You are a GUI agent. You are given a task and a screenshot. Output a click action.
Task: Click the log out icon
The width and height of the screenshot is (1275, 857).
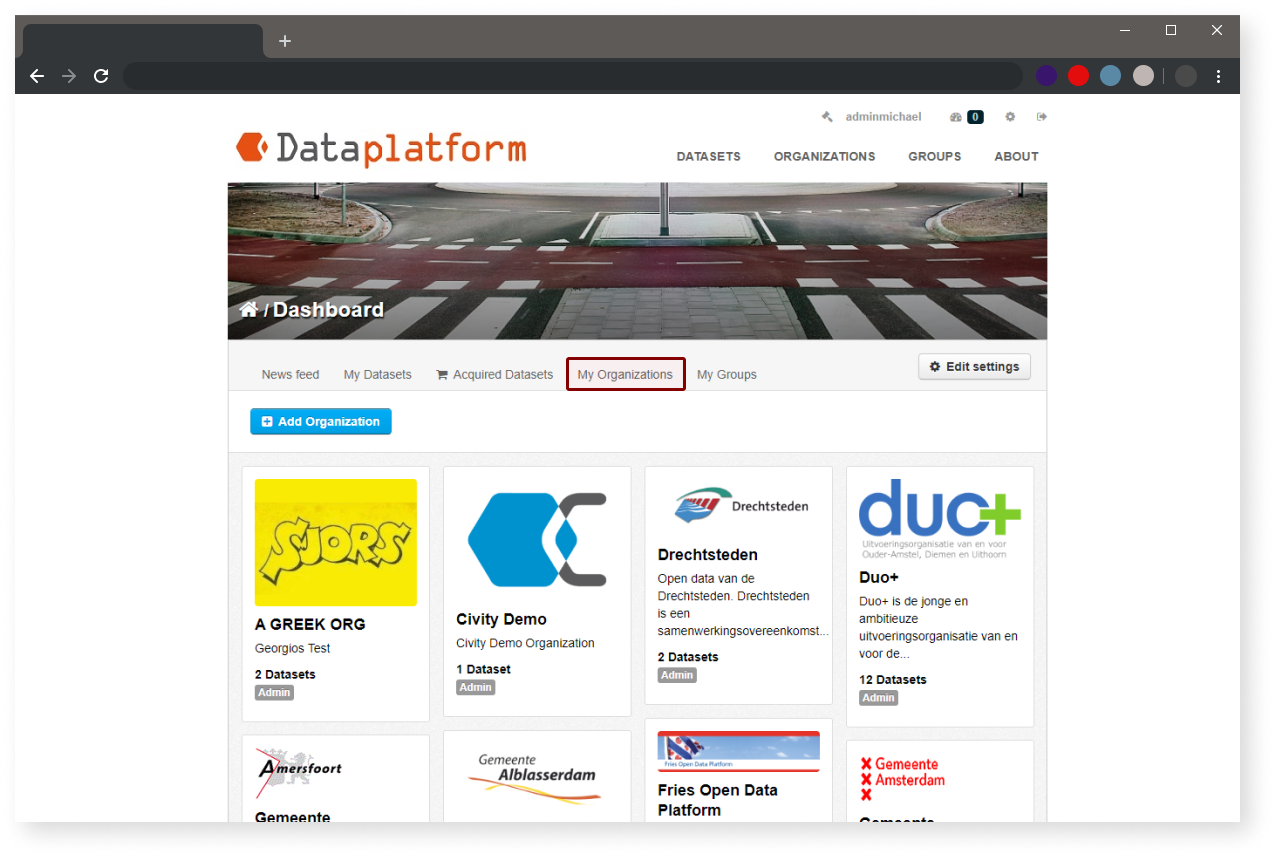coord(1041,117)
